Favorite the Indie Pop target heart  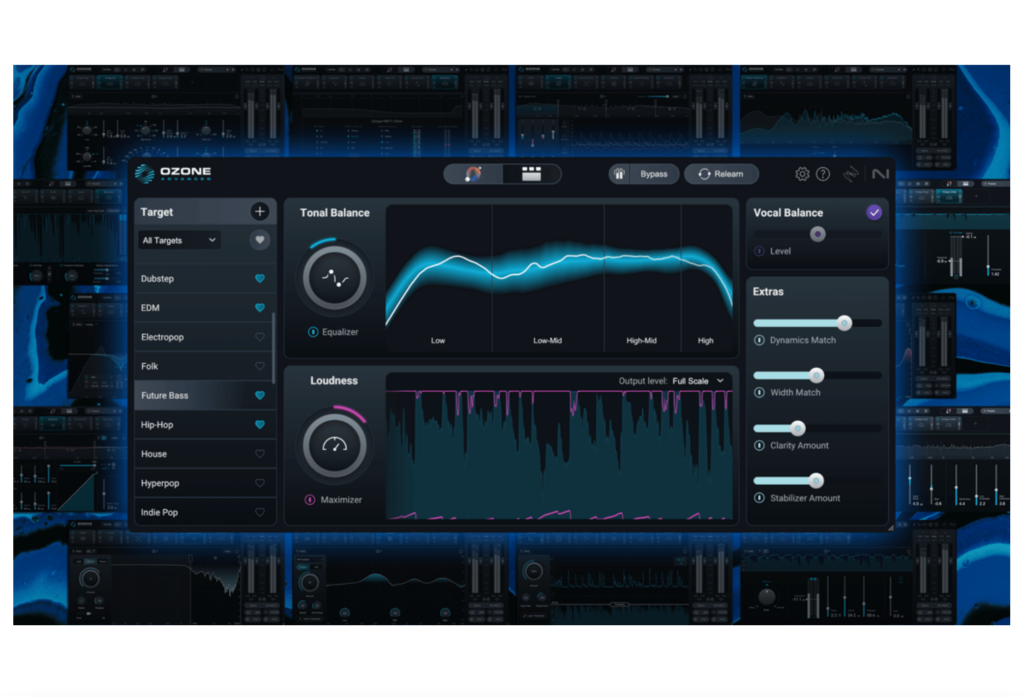[259, 512]
